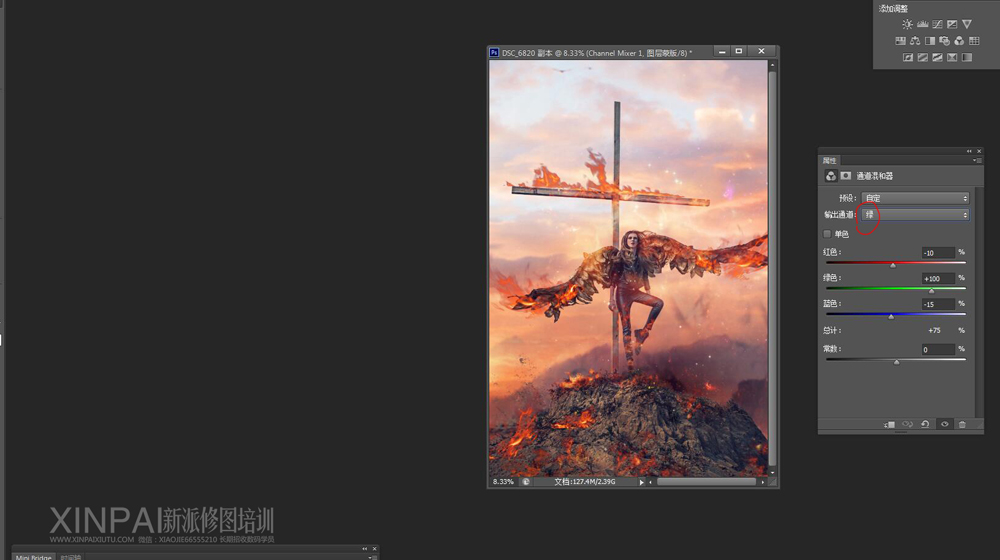The image size is (1000, 560).
Task: Click the Channel Mixer icon in Properties
Action: point(830,176)
